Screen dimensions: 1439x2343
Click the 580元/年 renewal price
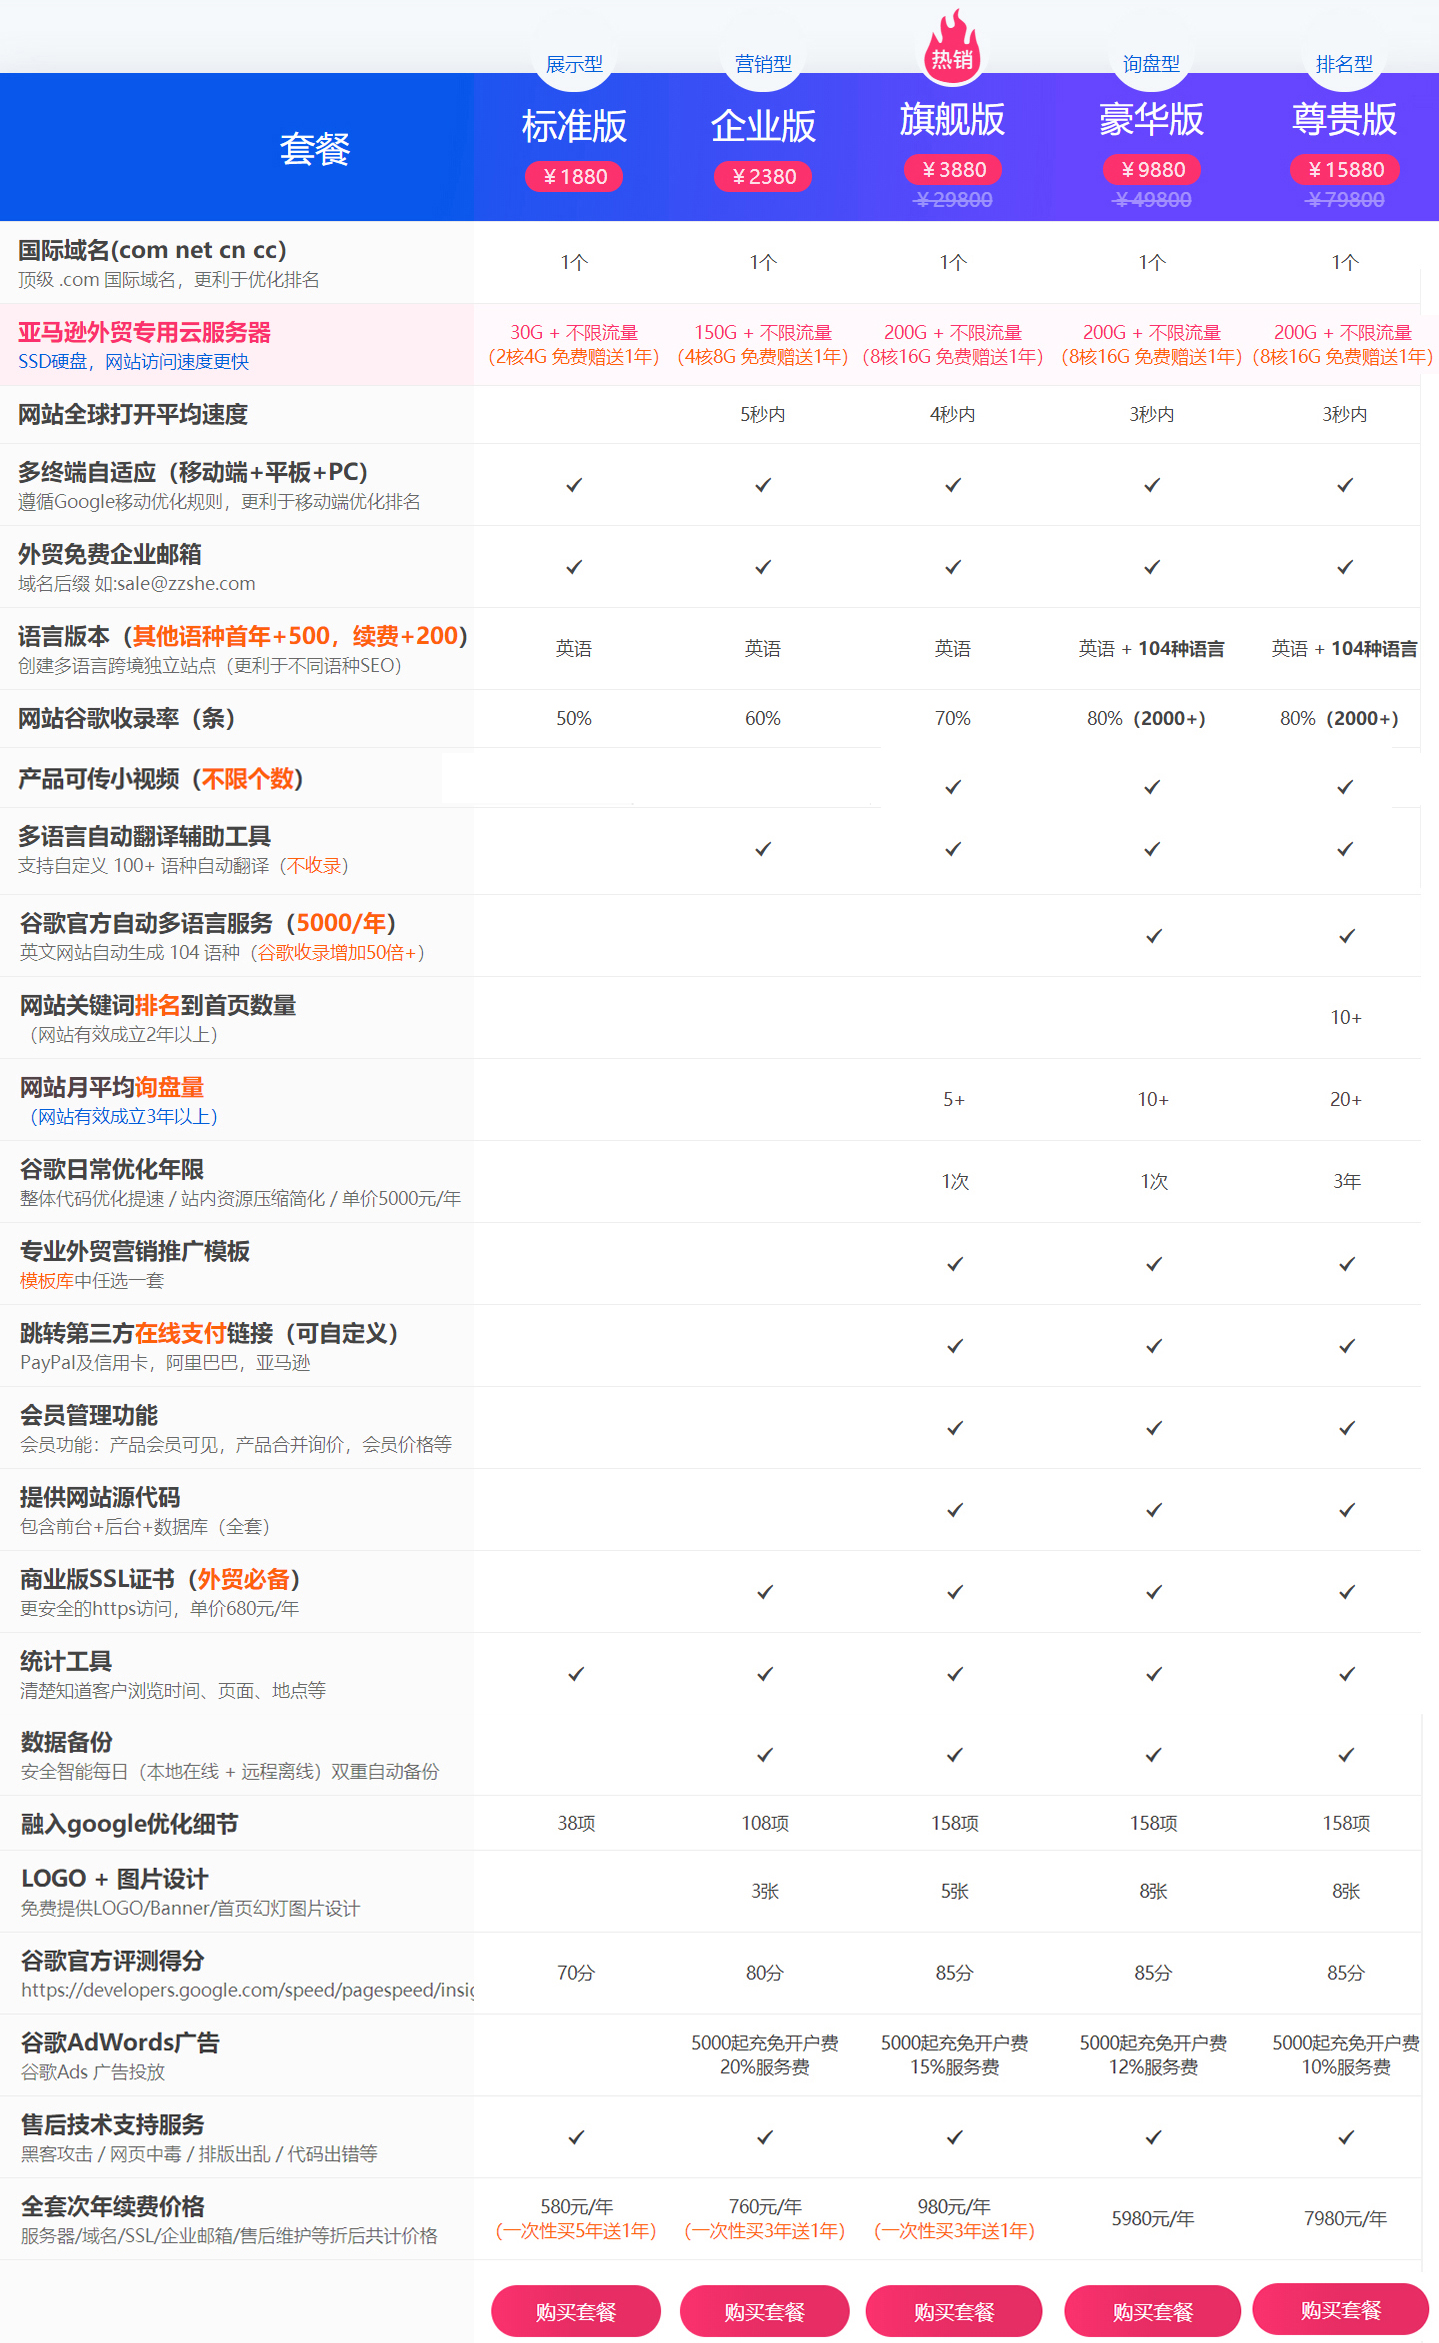click(576, 2206)
